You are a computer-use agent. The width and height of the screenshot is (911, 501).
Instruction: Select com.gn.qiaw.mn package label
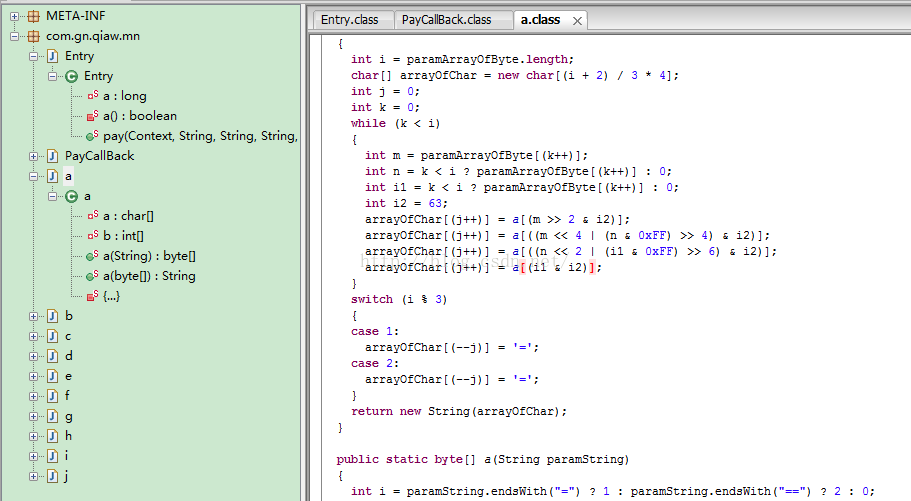point(93,36)
